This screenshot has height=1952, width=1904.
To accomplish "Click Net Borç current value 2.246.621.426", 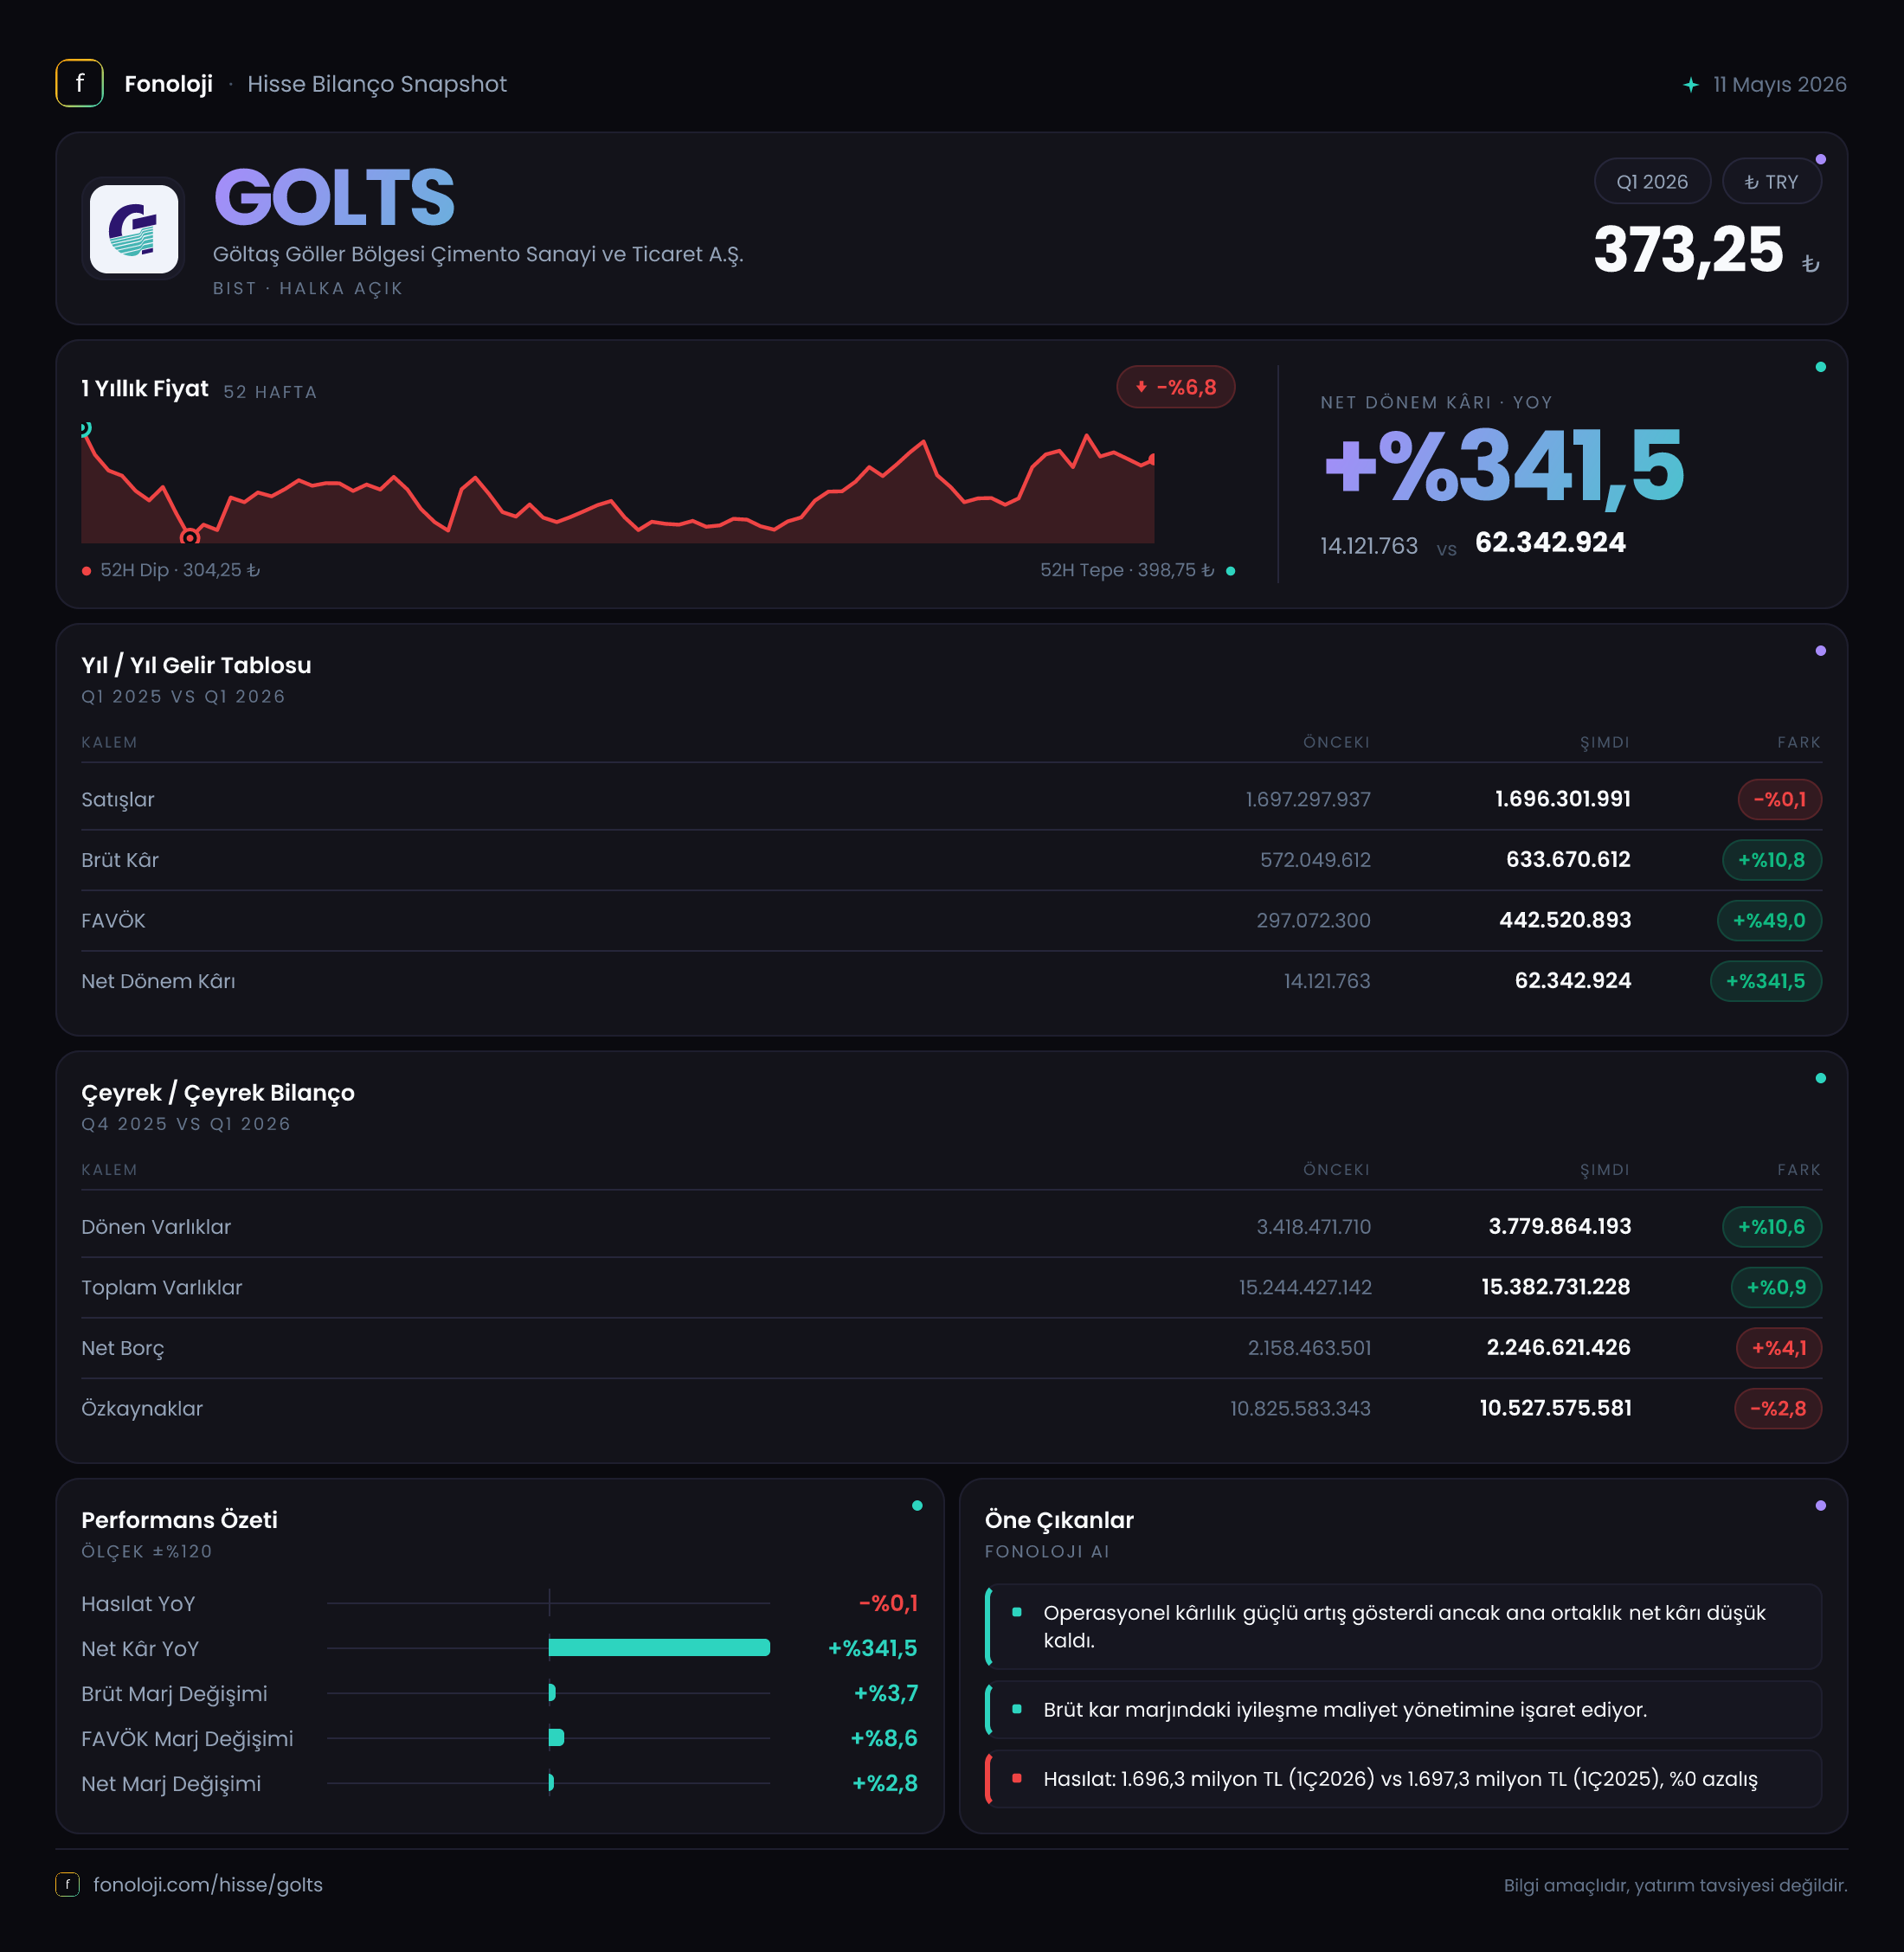I will point(1558,1348).
